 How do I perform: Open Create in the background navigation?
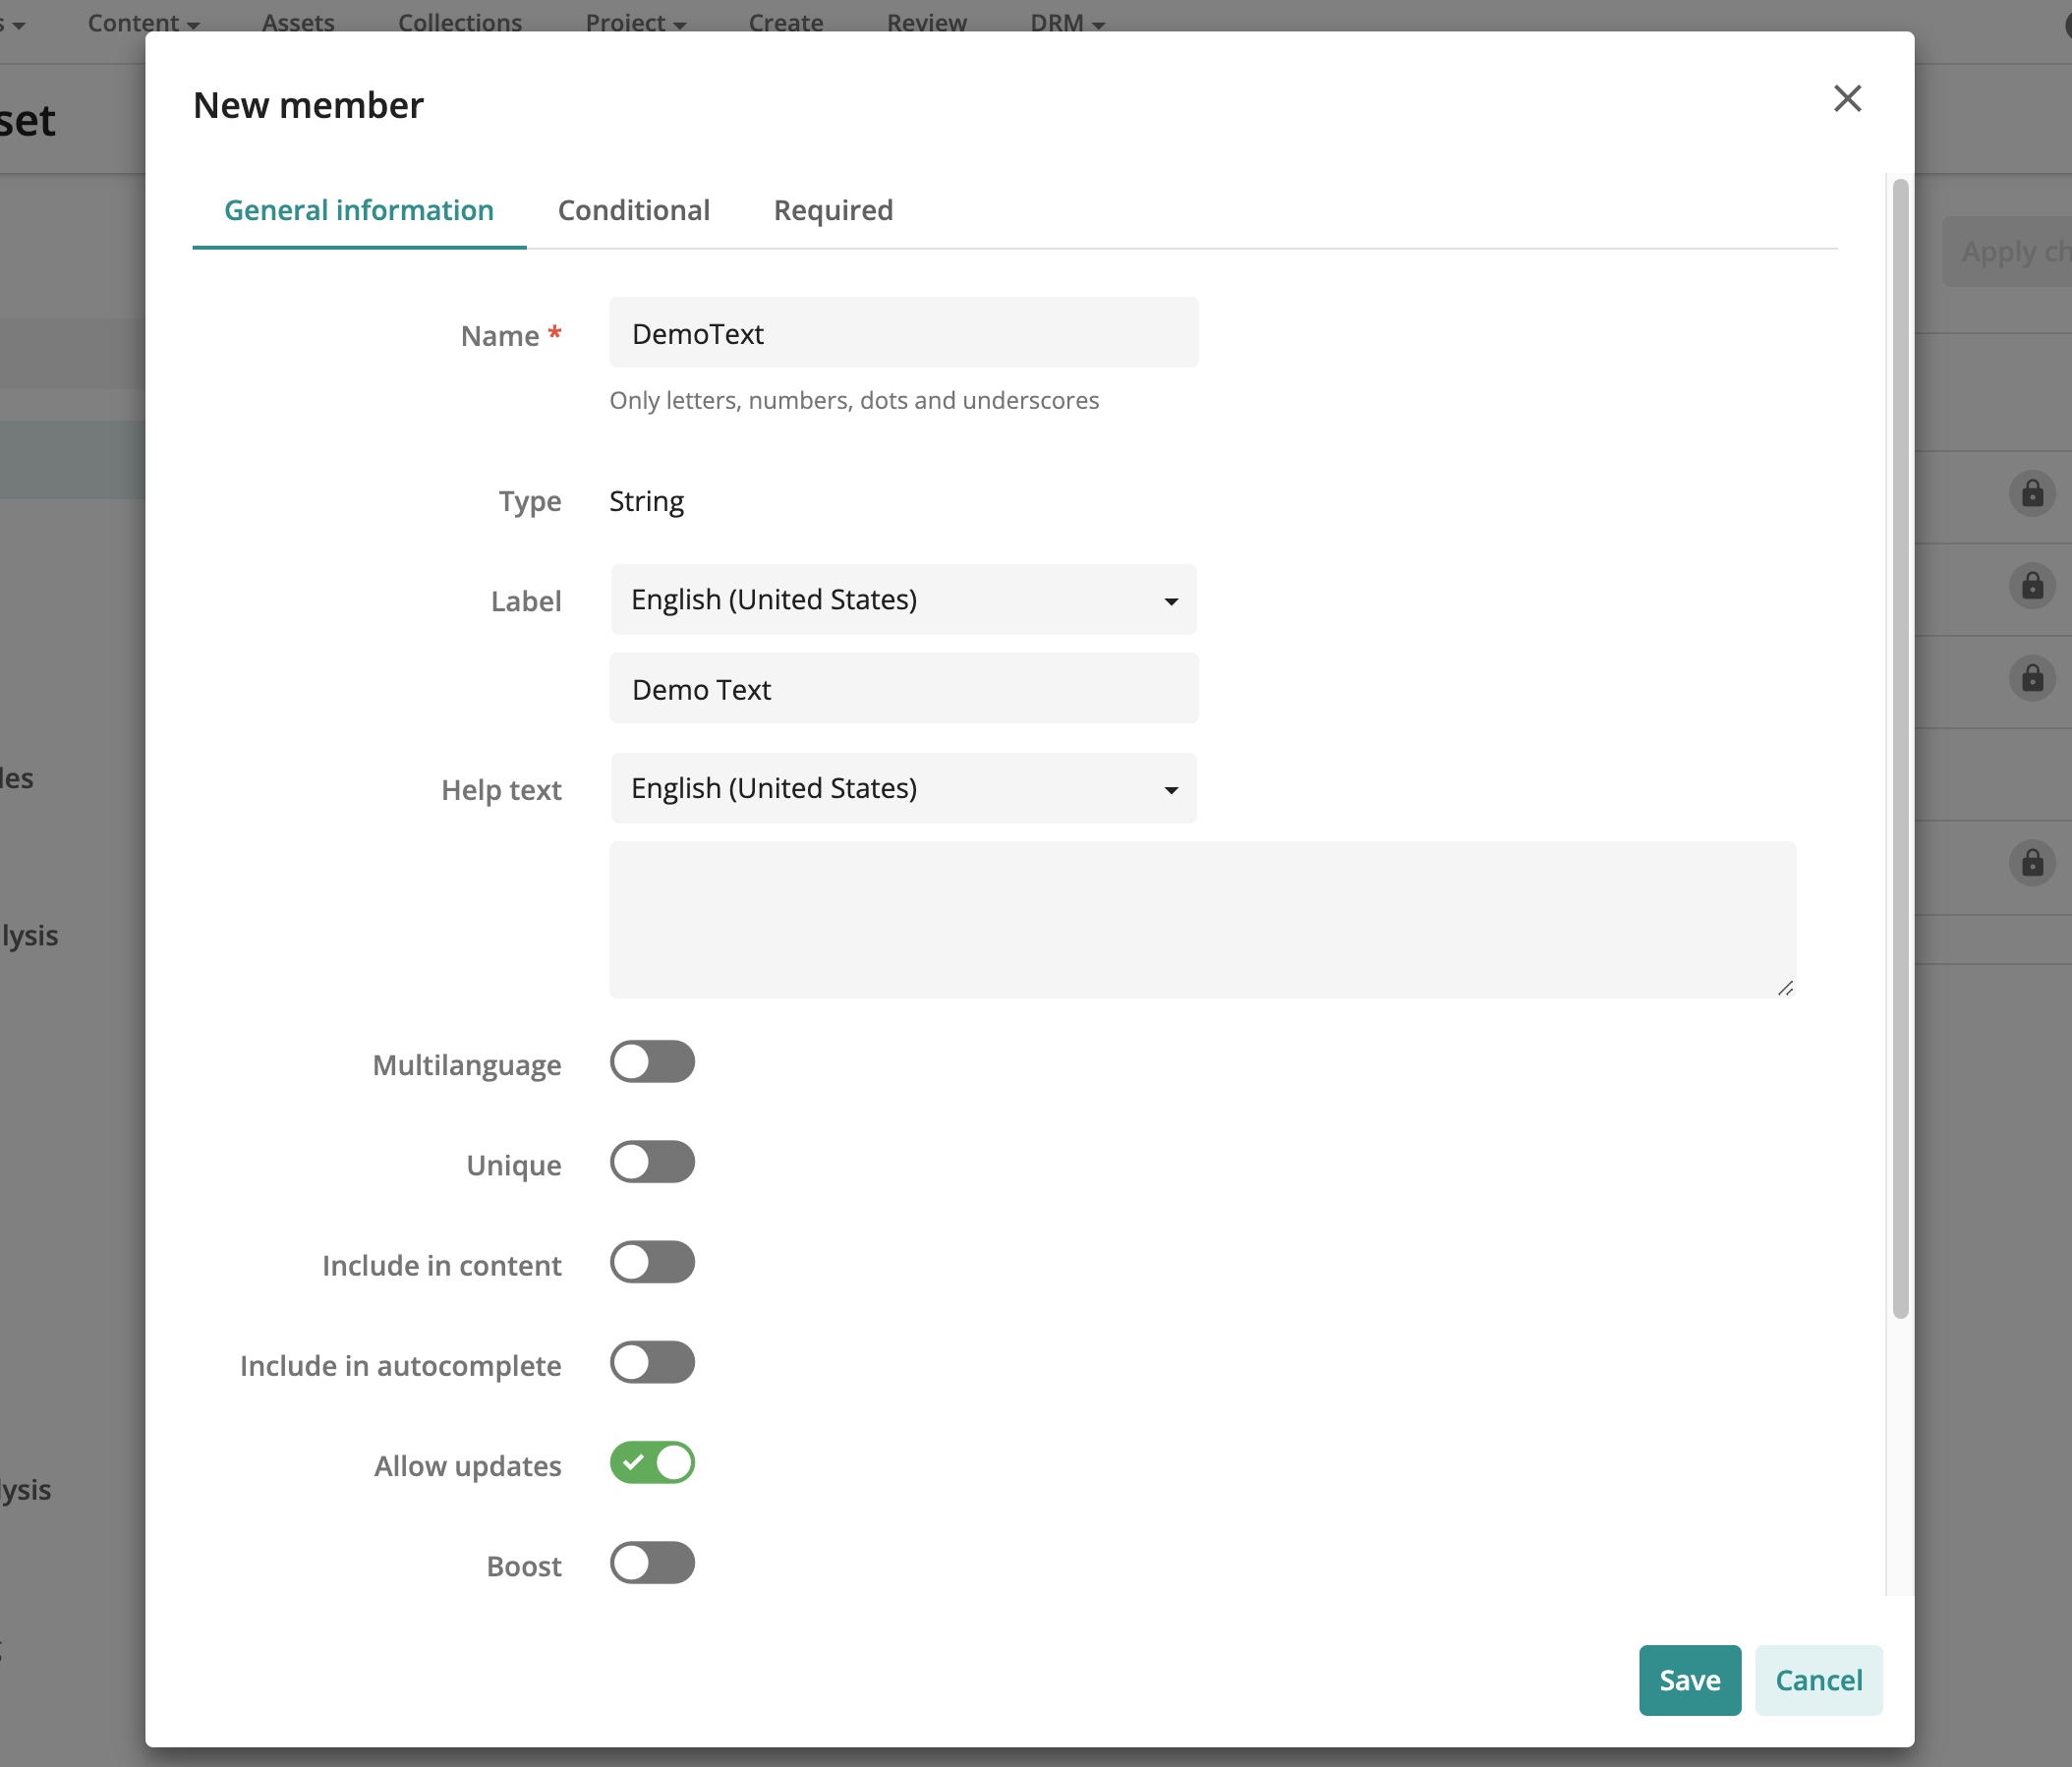tap(786, 21)
